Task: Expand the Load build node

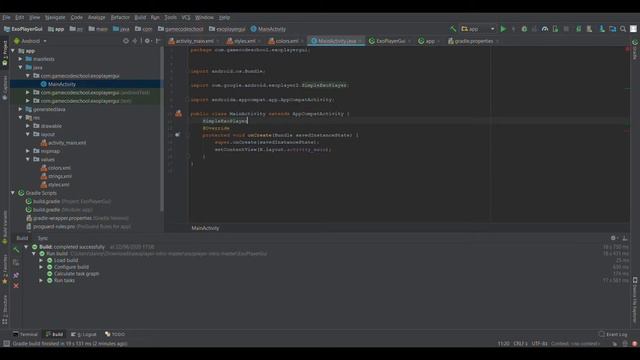Action: point(41,260)
